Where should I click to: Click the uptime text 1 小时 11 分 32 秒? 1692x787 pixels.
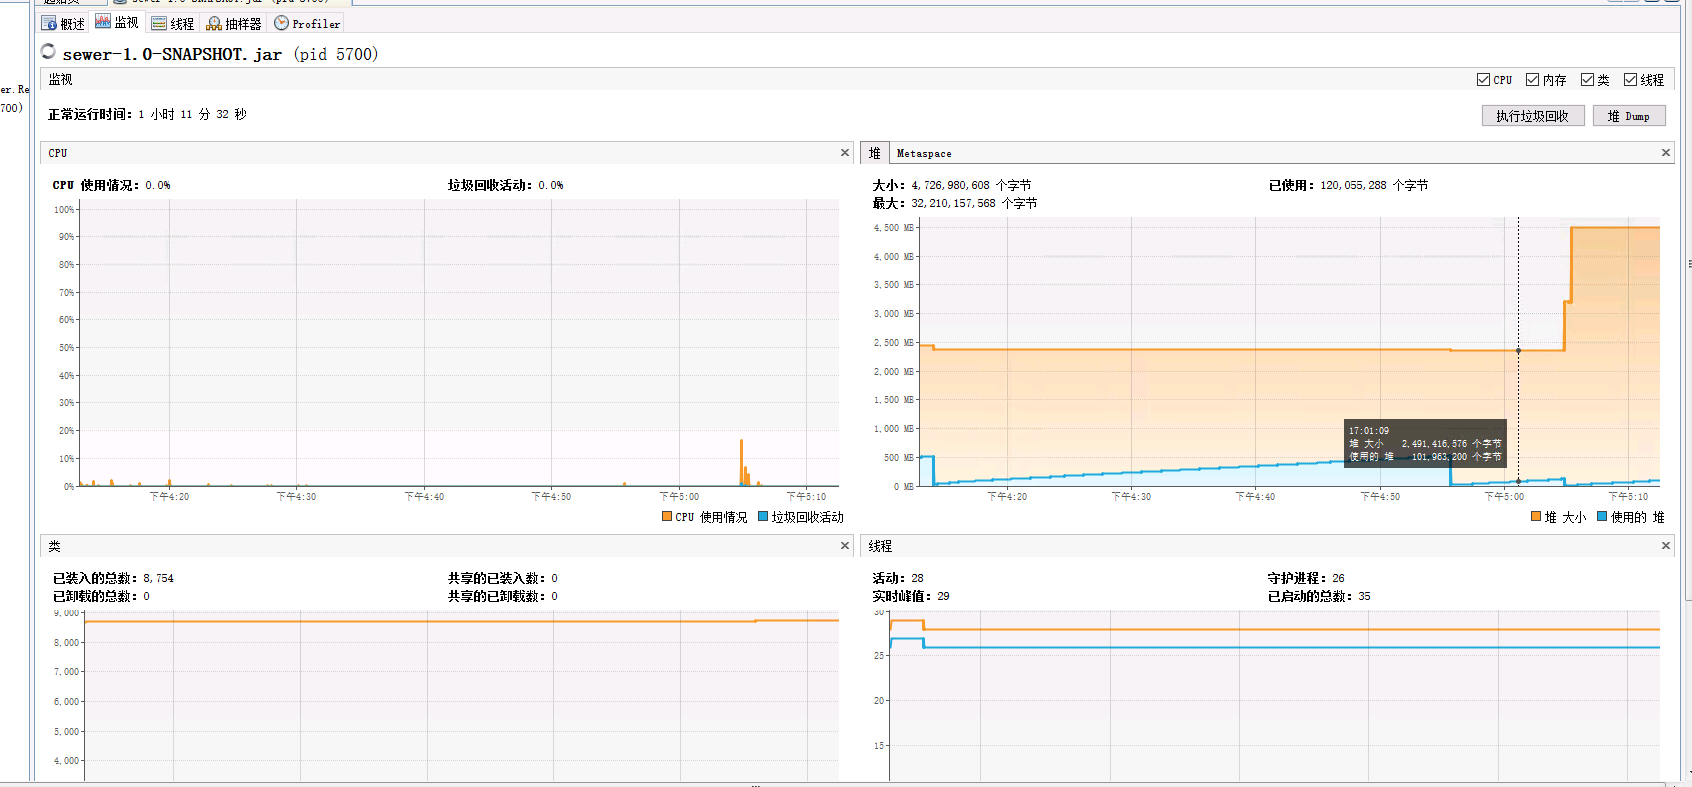click(x=192, y=115)
